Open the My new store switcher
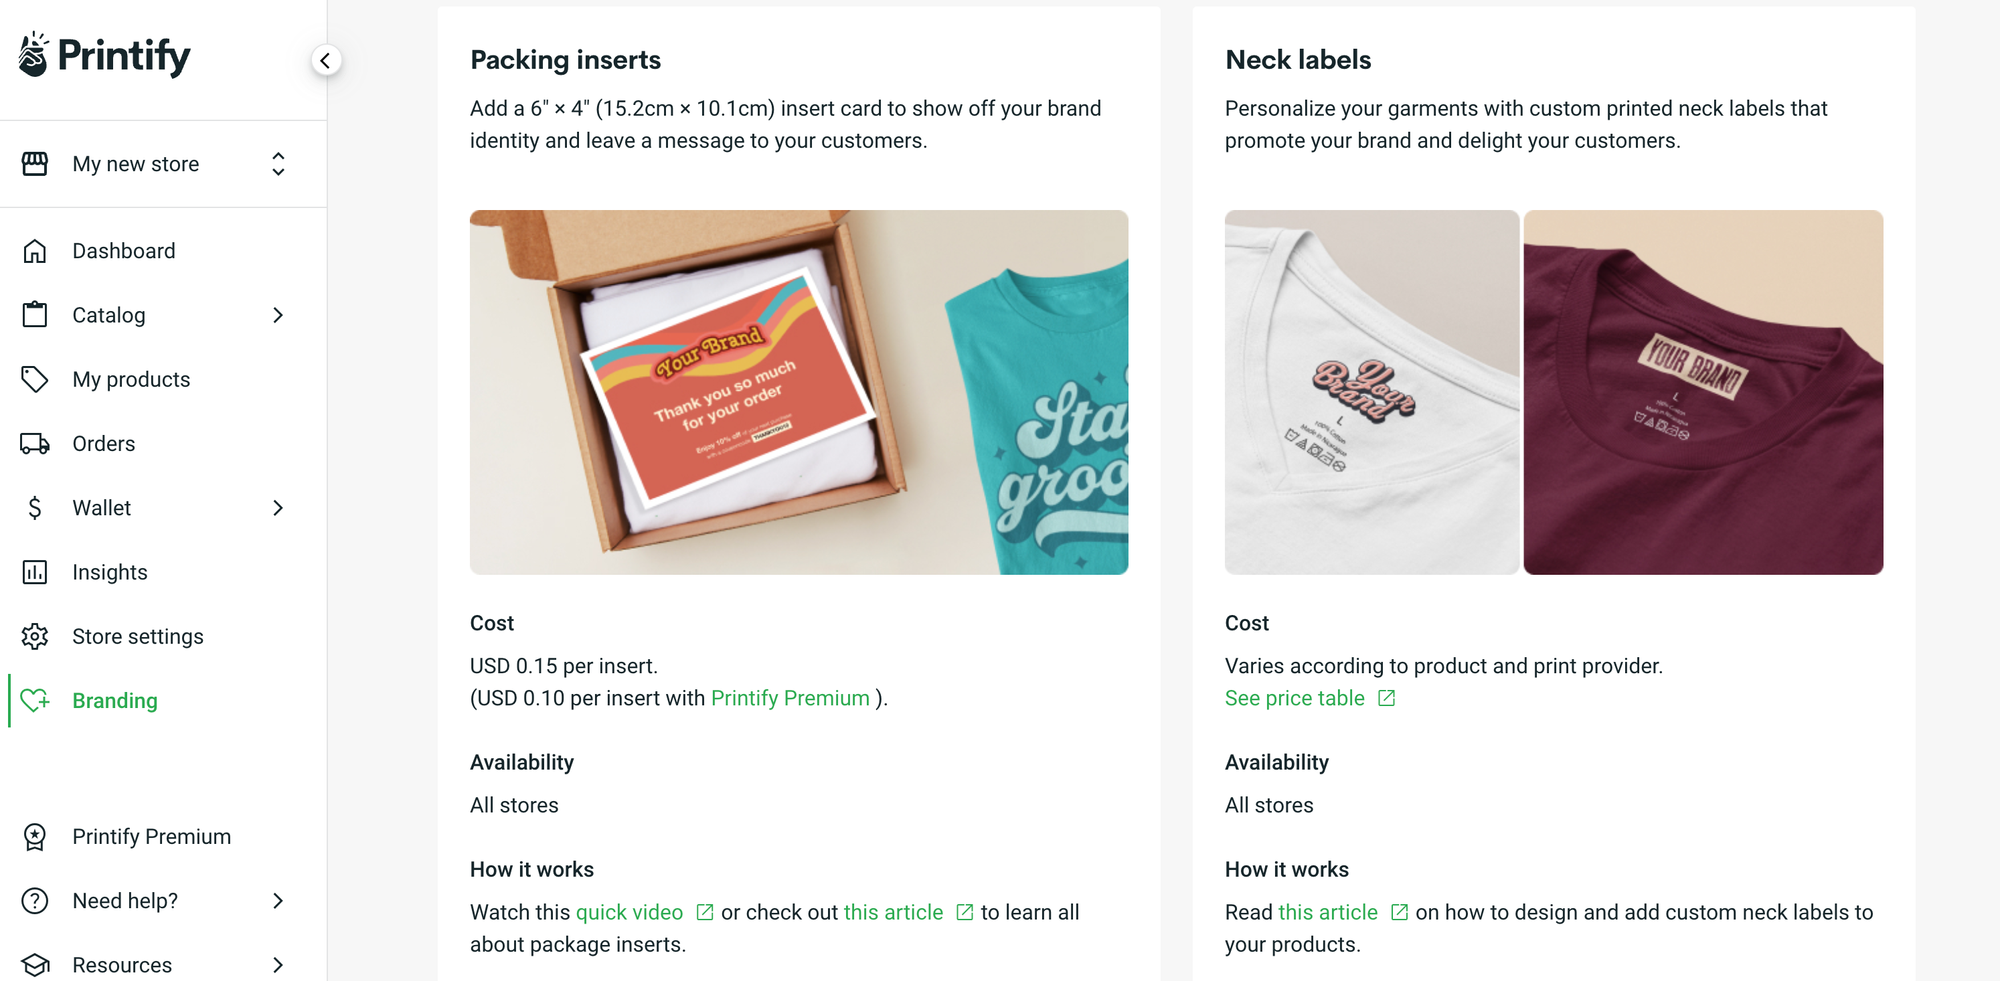 pos(277,163)
